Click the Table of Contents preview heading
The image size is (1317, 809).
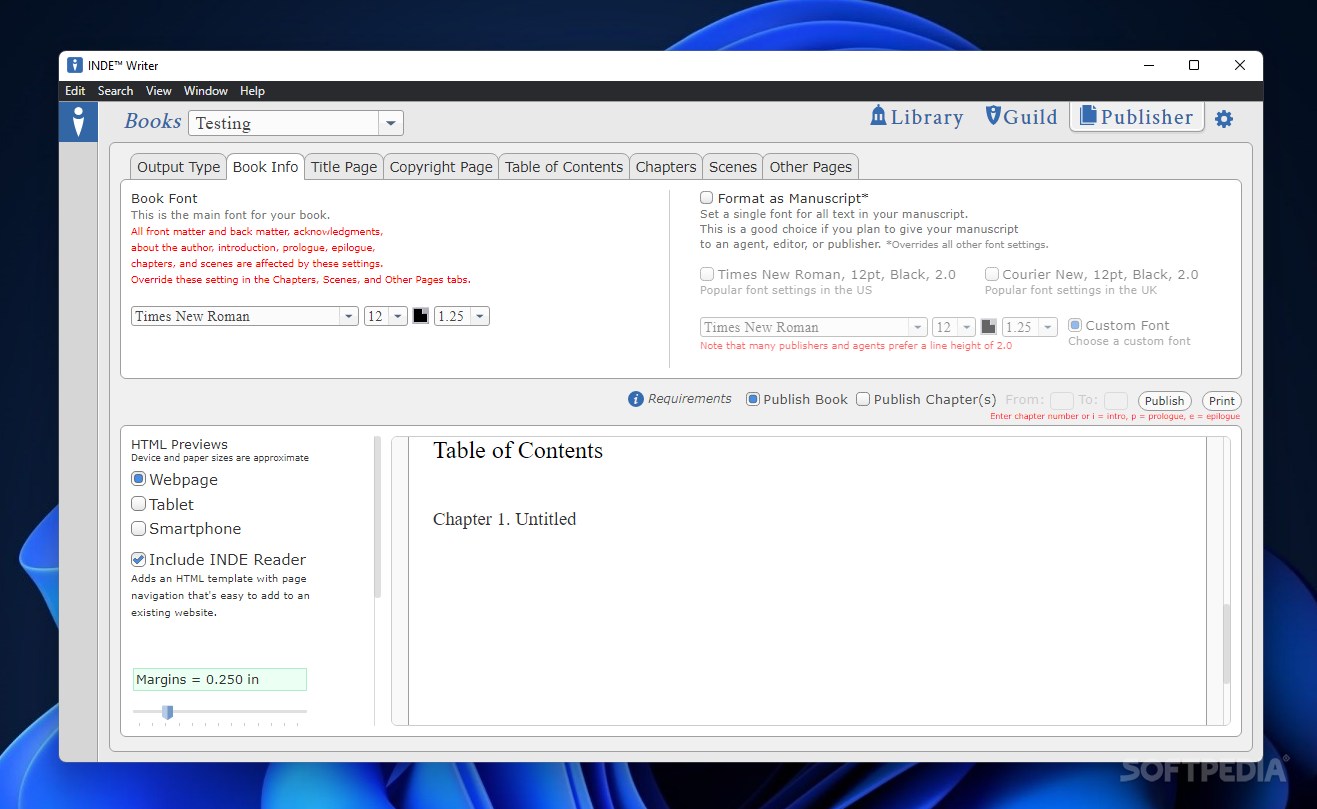click(x=518, y=451)
